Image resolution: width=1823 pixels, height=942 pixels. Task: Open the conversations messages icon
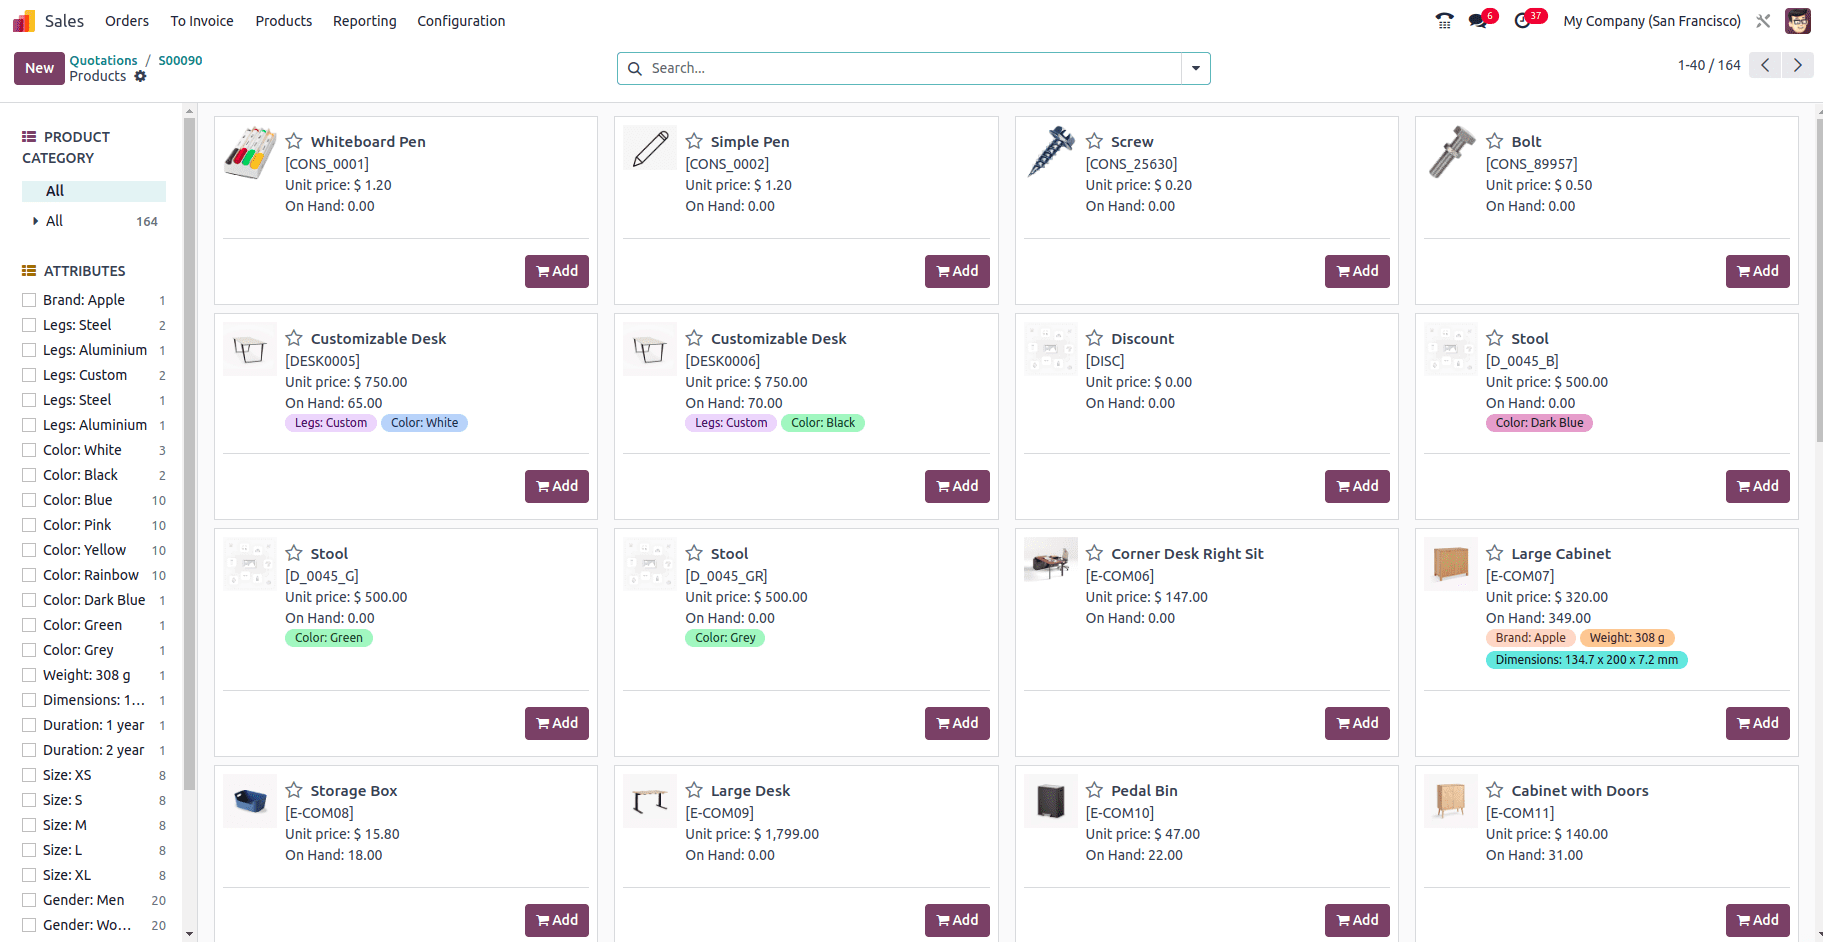tap(1477, 21)
